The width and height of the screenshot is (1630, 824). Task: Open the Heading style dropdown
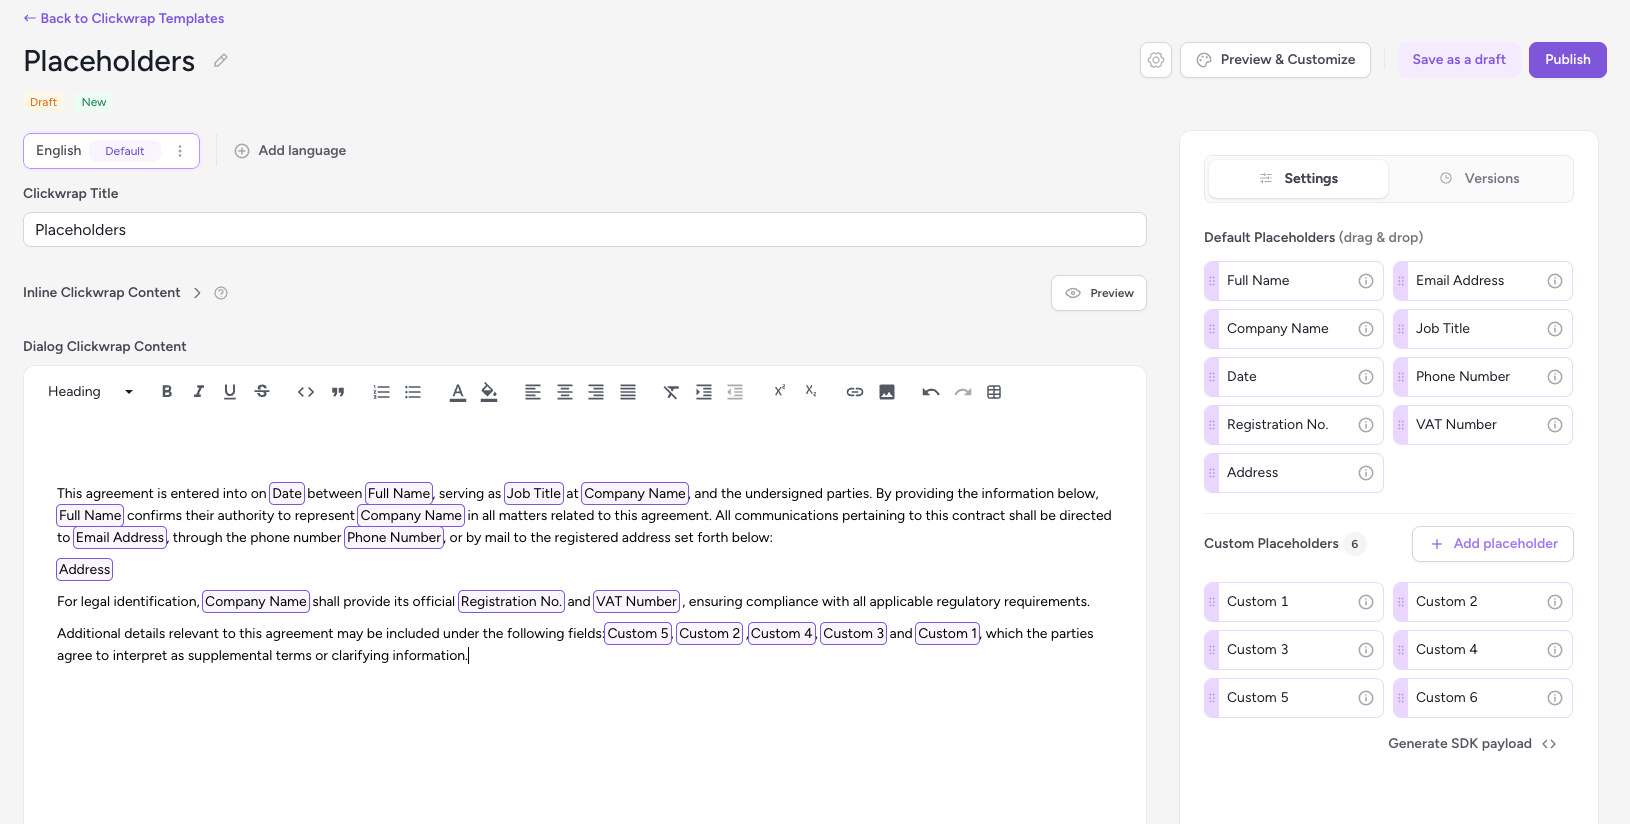coord(91,392)
